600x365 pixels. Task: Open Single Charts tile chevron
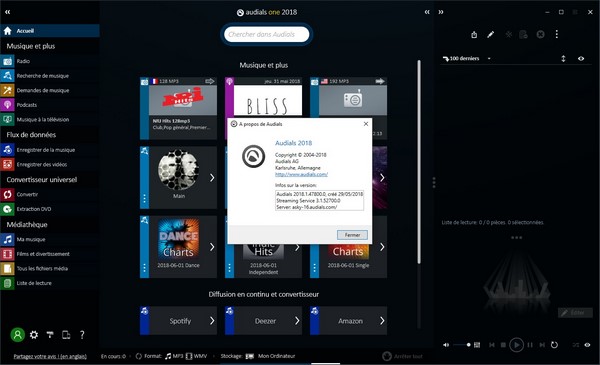(382, 247)
